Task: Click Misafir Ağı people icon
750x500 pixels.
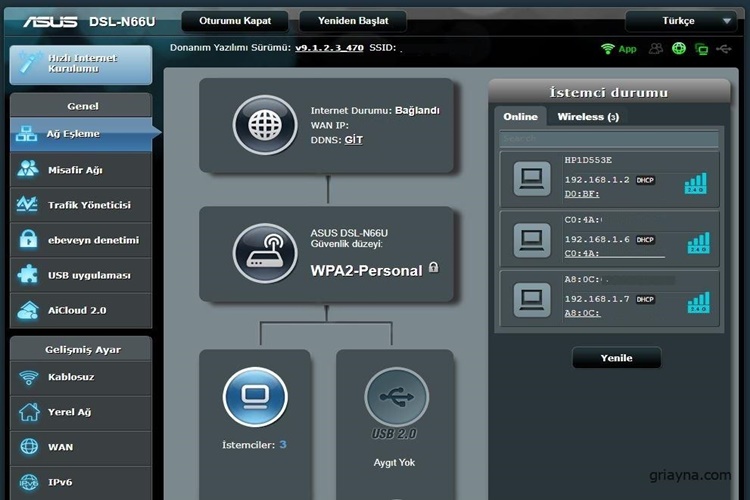Action: pos(28,169)
